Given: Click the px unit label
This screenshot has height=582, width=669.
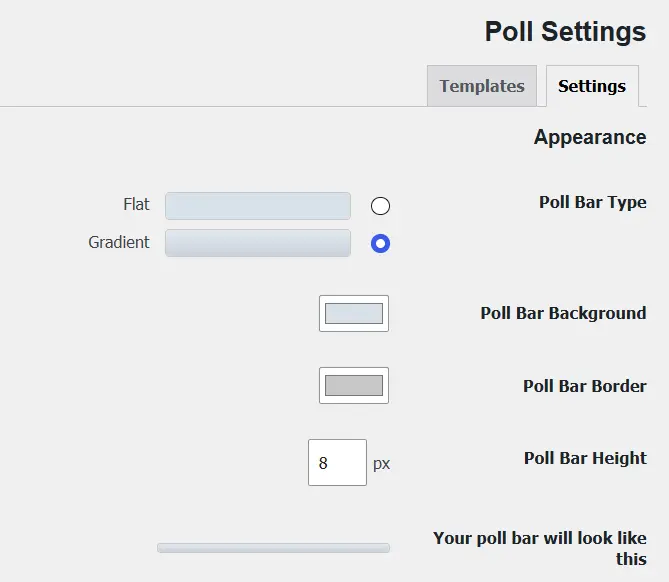Looking at the screenshot, I should pyautogui.click(x=381, y=464).
